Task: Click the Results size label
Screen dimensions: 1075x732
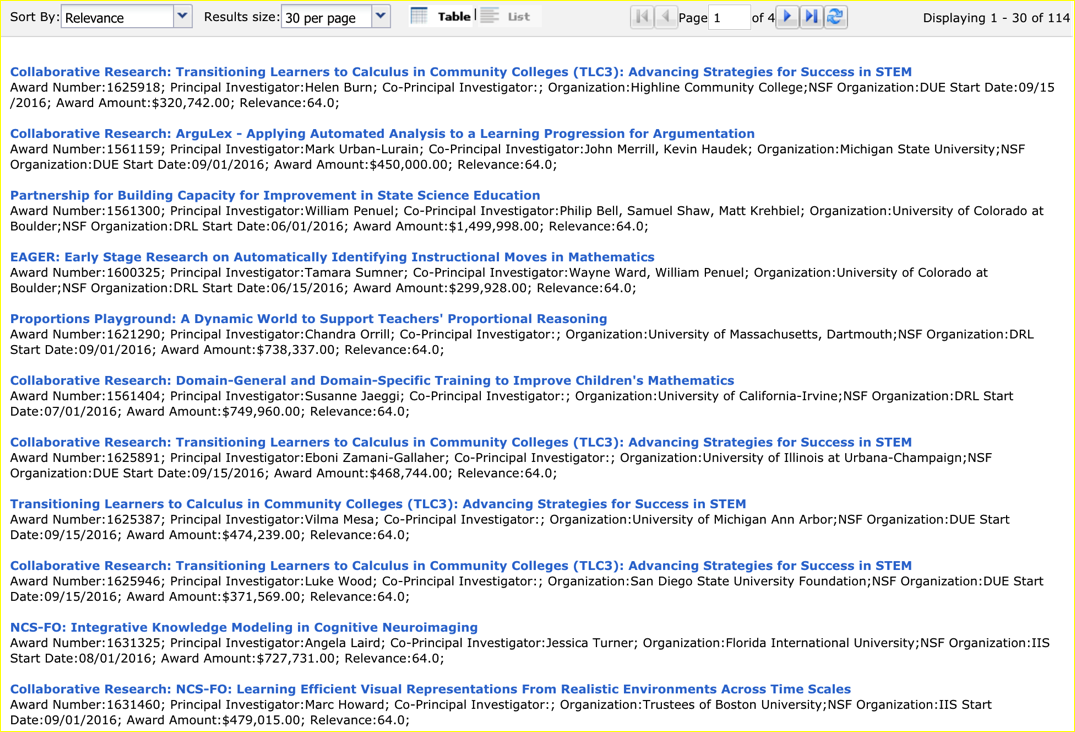Action: click(x=241, y=17)
